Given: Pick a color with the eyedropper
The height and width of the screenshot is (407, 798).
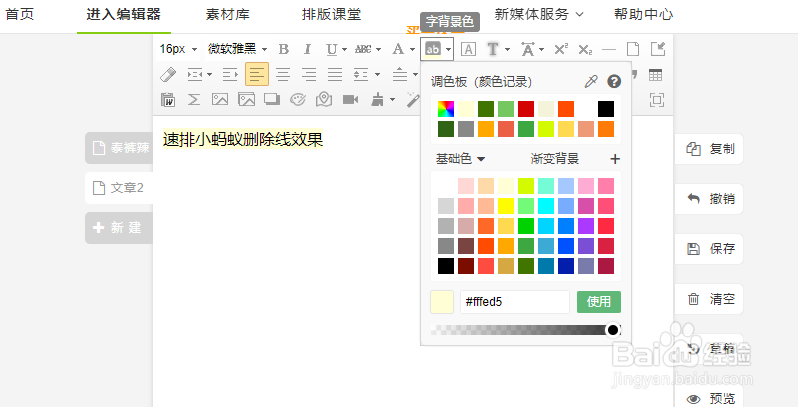Looking at the screenshot, I should [x=591, y=81].
